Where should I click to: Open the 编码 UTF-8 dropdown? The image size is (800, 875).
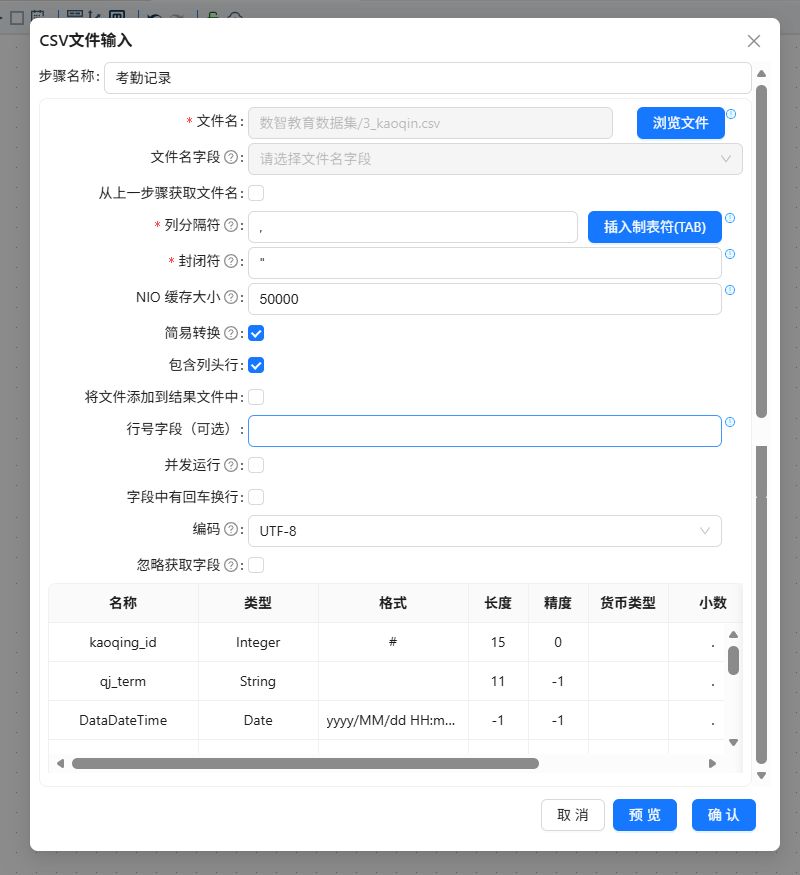pyautogui.click(x=485, y=531)
